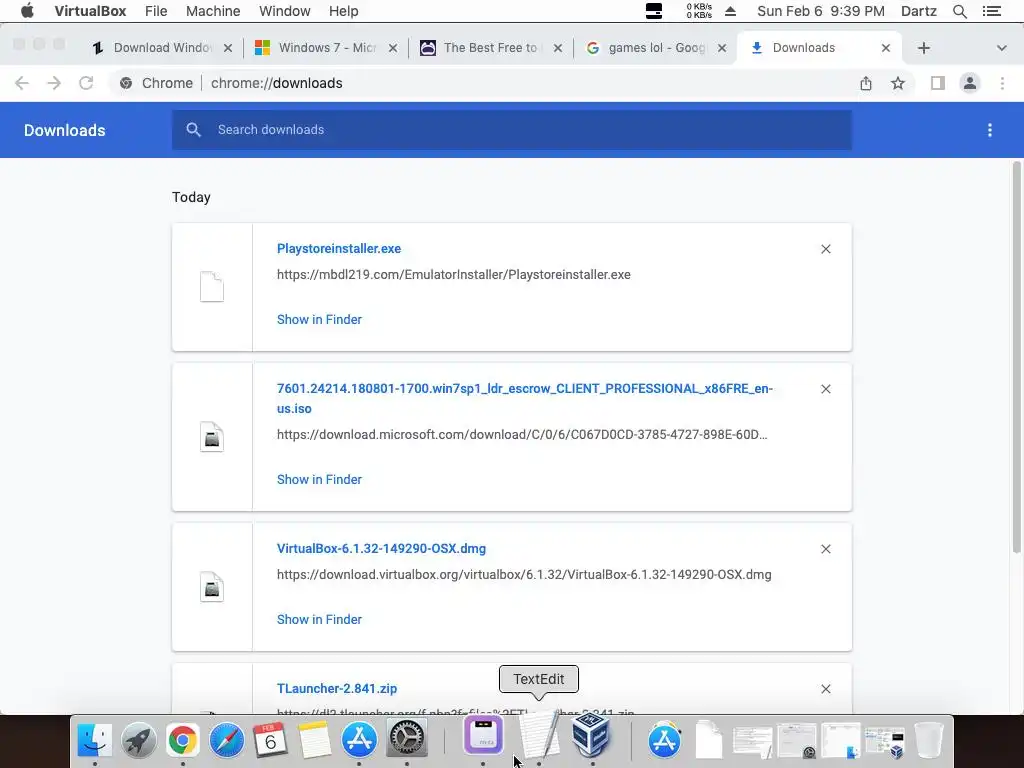The image size is (1024, 768).
Task: Open the win7sp1 ISO file link
Action: pyautogui.click(x=524, y=398)
